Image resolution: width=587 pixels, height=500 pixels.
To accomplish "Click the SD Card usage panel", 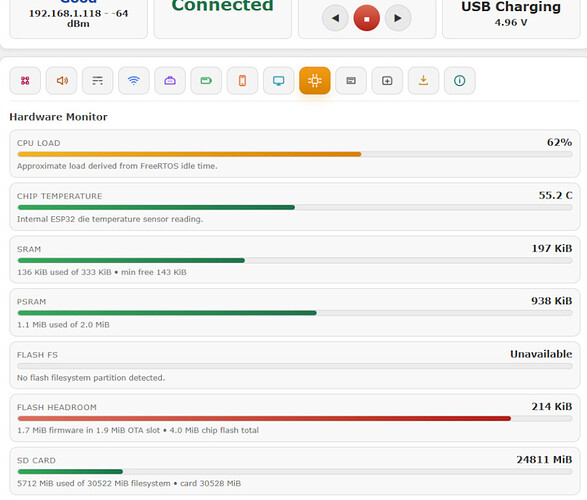I will click(x=295, y=471).
